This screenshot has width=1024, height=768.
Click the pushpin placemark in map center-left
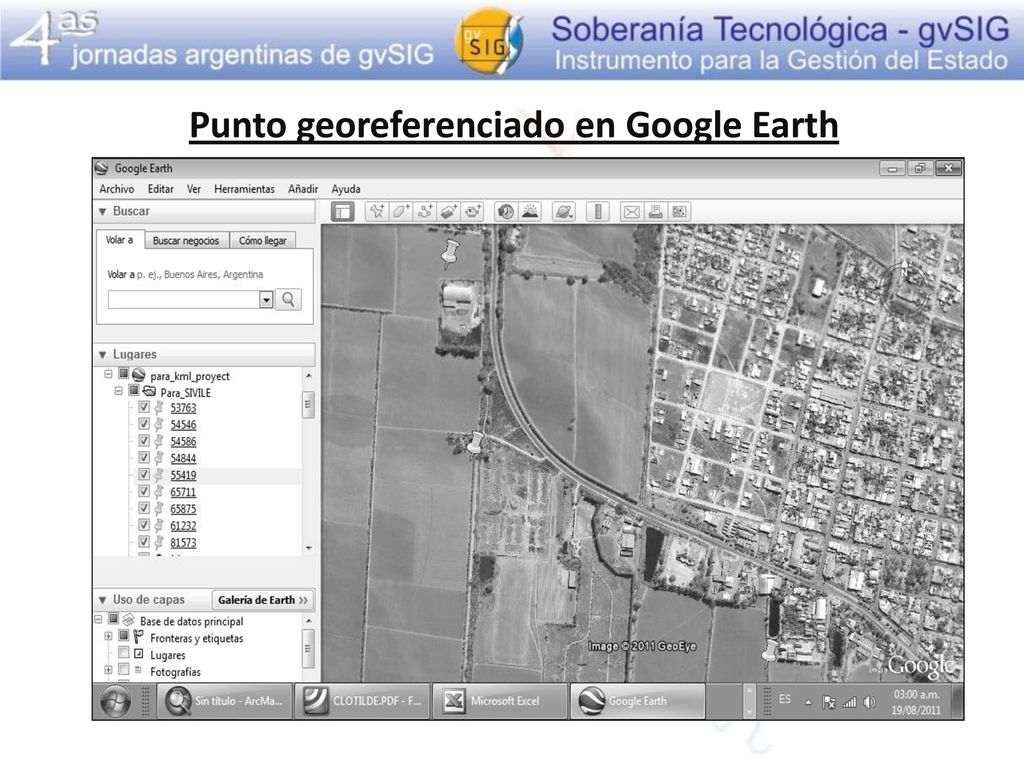[x=477, y=443]
